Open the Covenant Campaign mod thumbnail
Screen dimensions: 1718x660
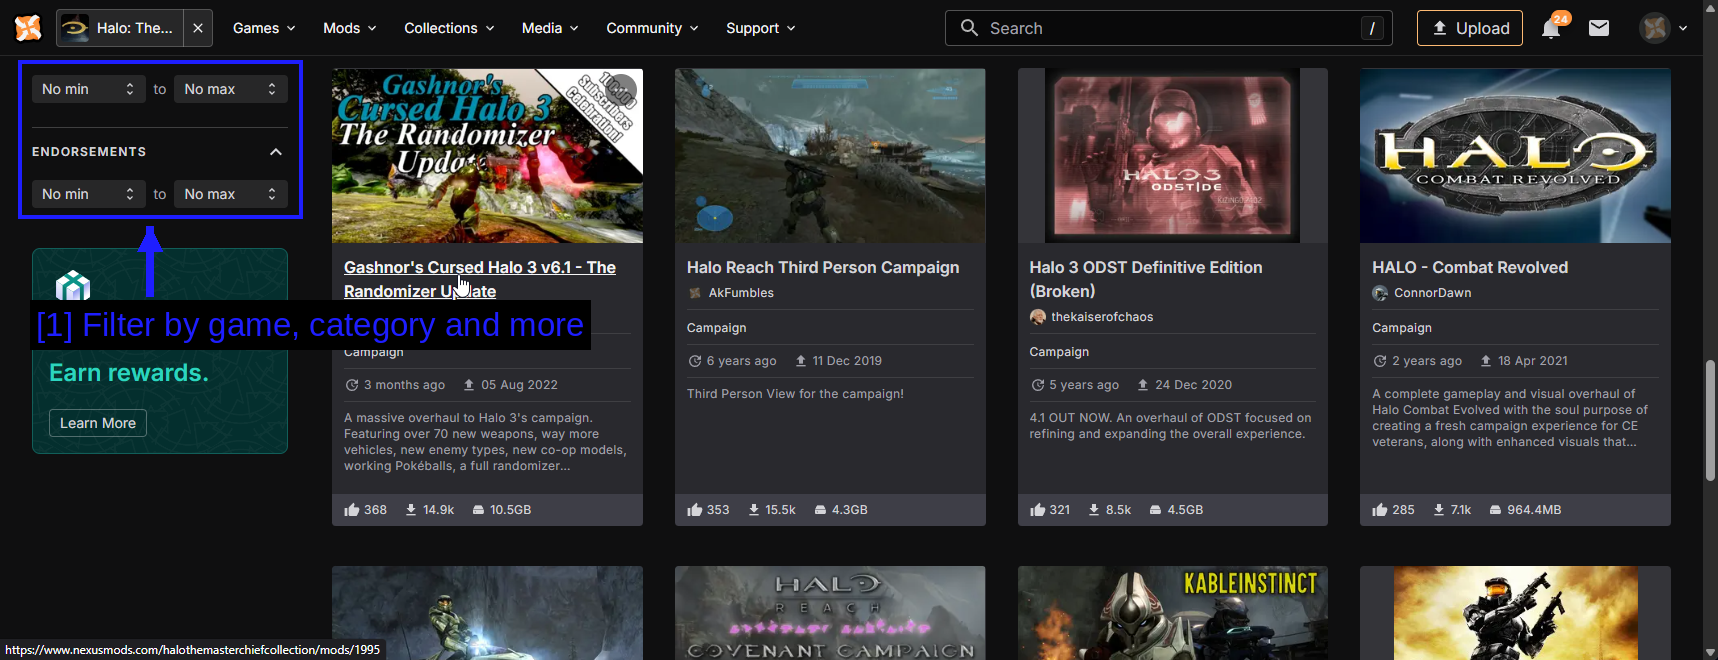point(830,613)
